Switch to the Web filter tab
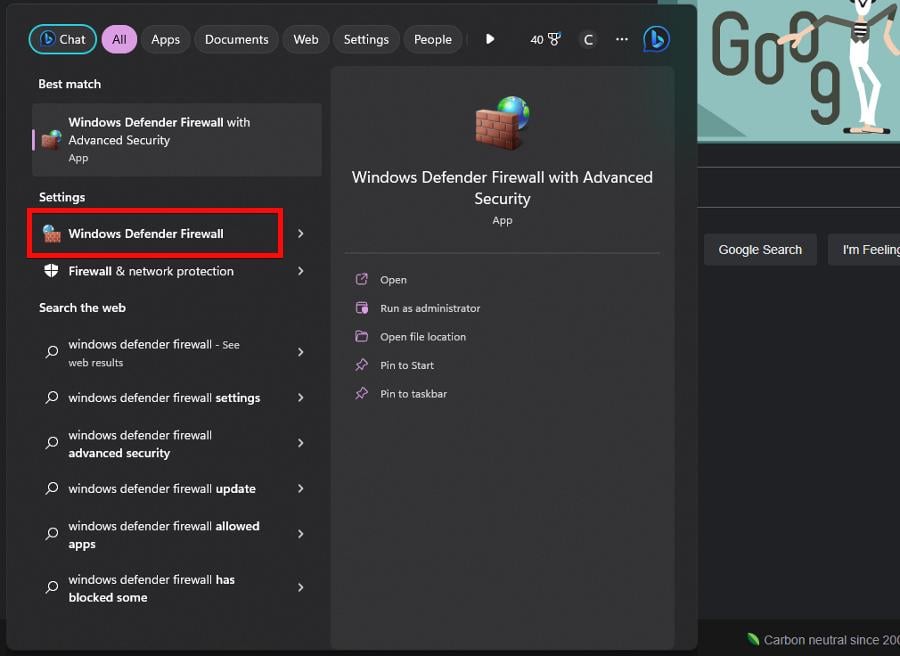 tap(306, 40)
